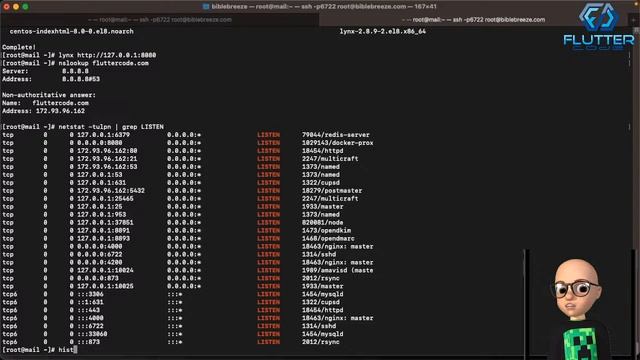
Task: Click the 'lynx-2.8.9-2.el8.x86_64' package text
Action: [382, 31]
